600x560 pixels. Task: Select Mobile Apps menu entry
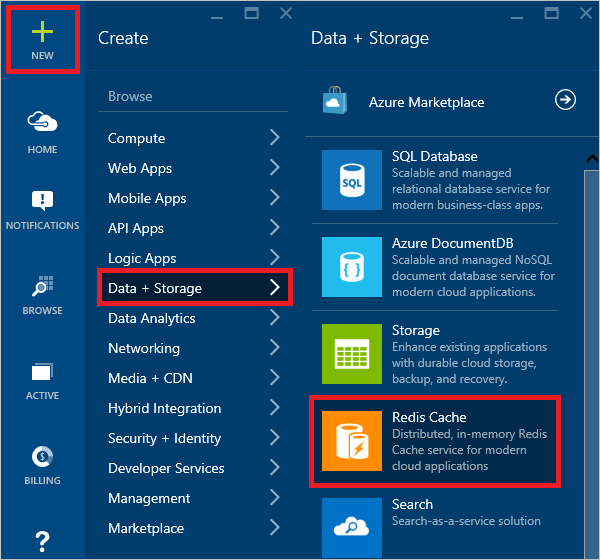click(147, 198)
